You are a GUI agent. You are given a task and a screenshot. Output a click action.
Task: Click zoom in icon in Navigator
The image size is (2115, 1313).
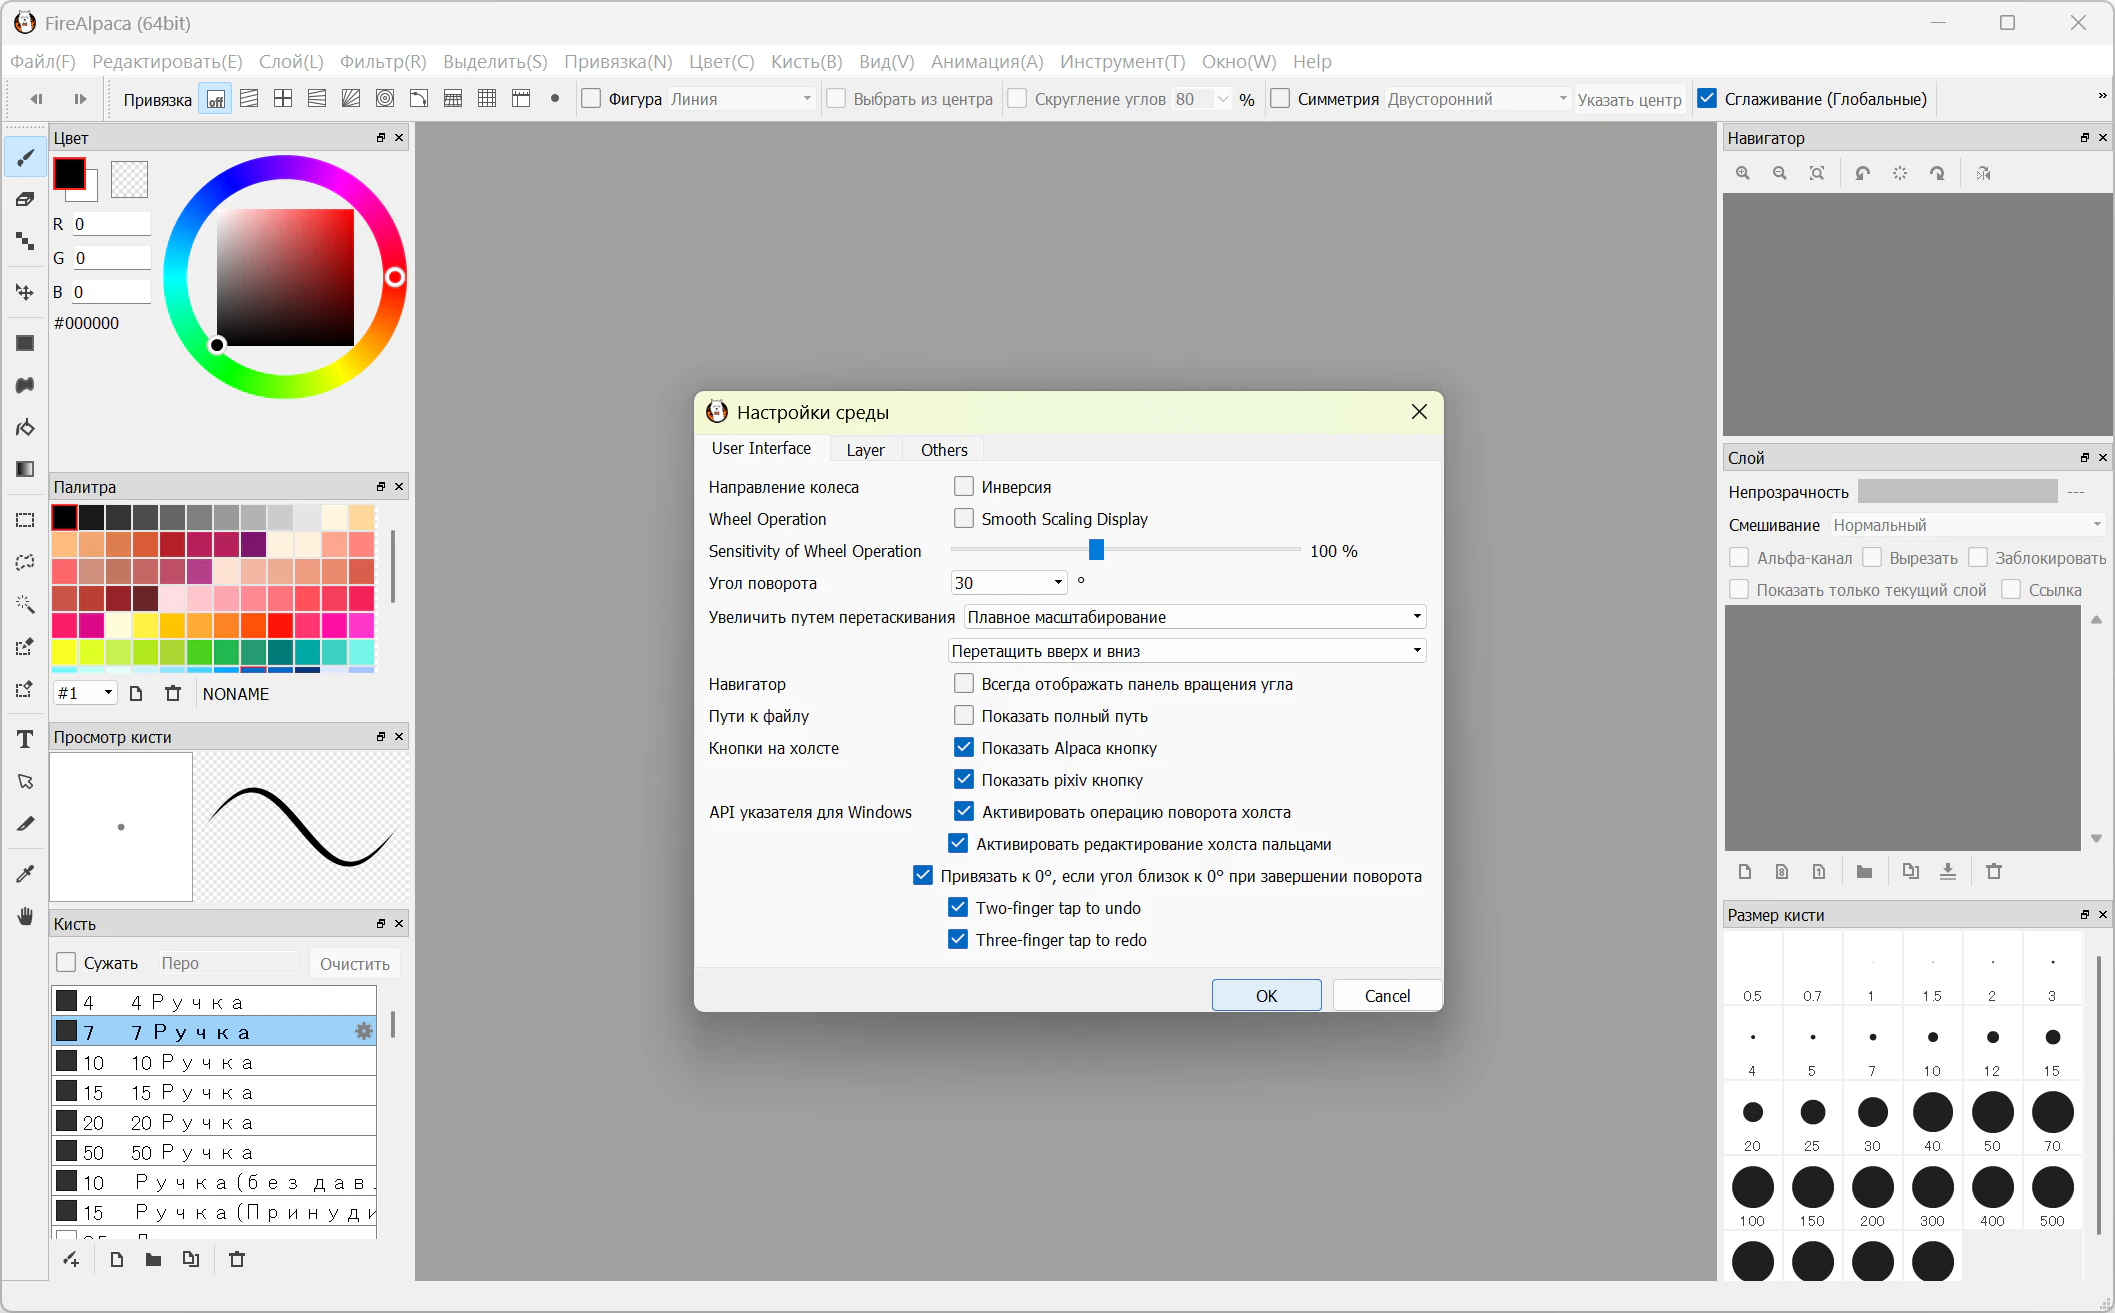[x=1743, y=173]
